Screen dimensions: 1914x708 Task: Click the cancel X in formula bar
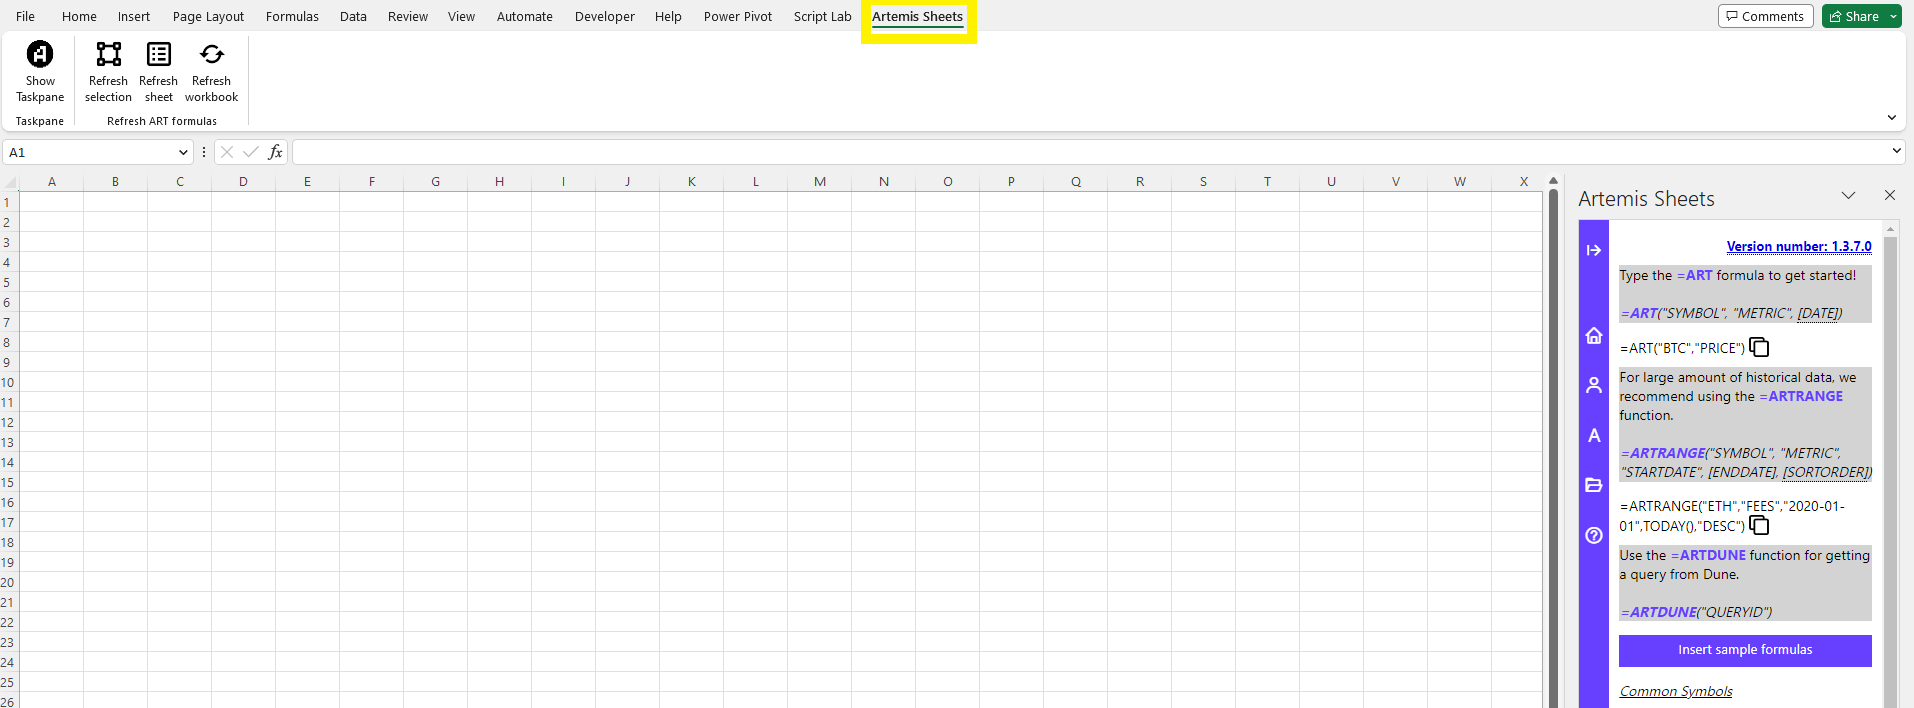point(227,152)
